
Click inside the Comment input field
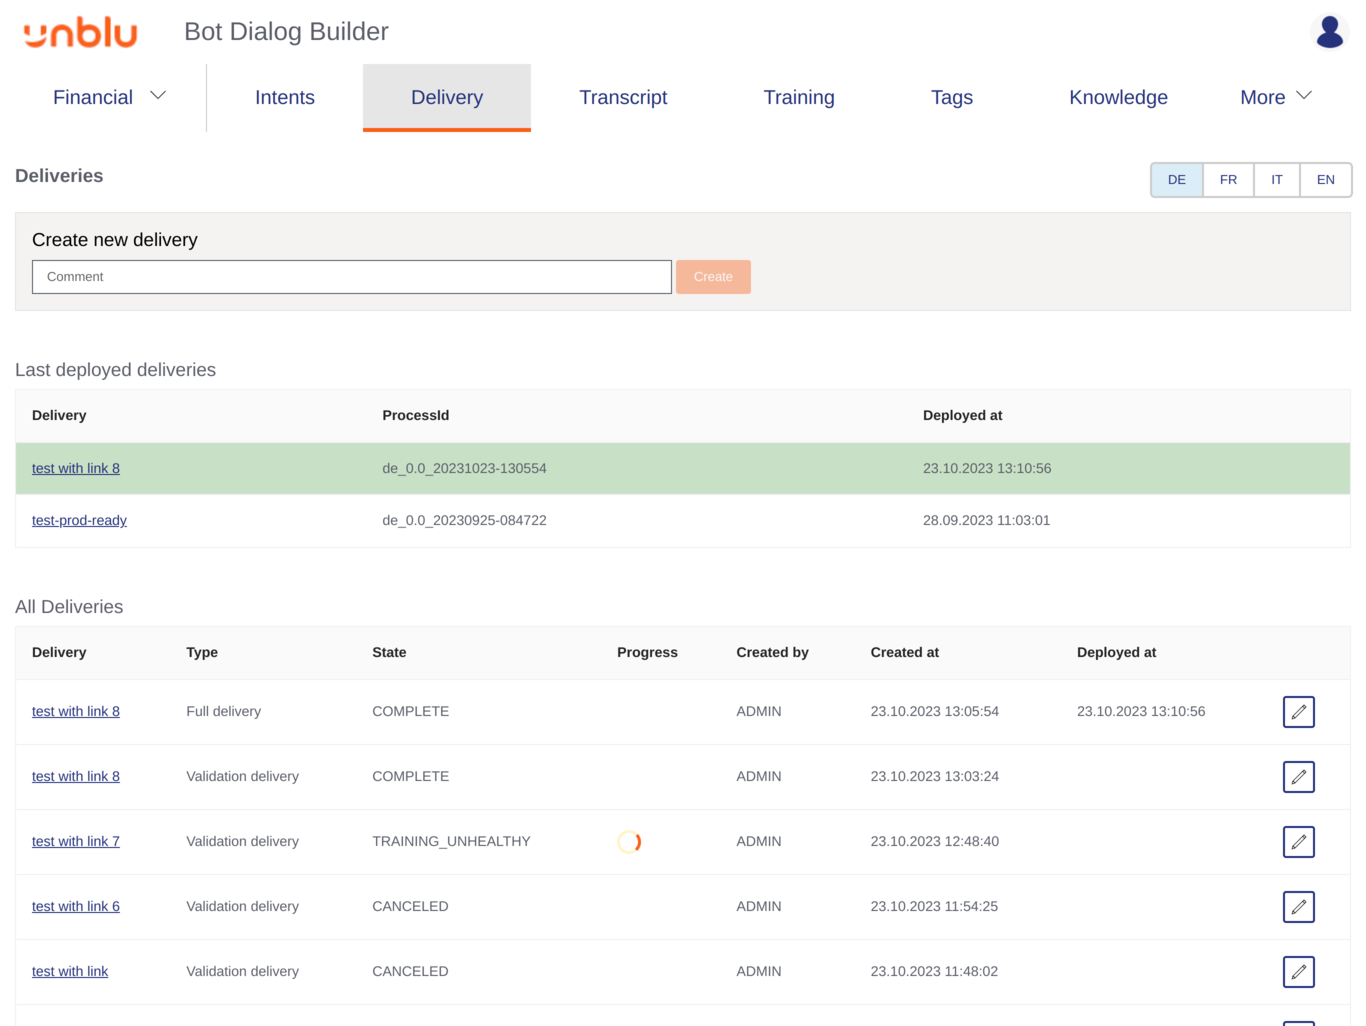pyautogui.click(x=352, y=276)
